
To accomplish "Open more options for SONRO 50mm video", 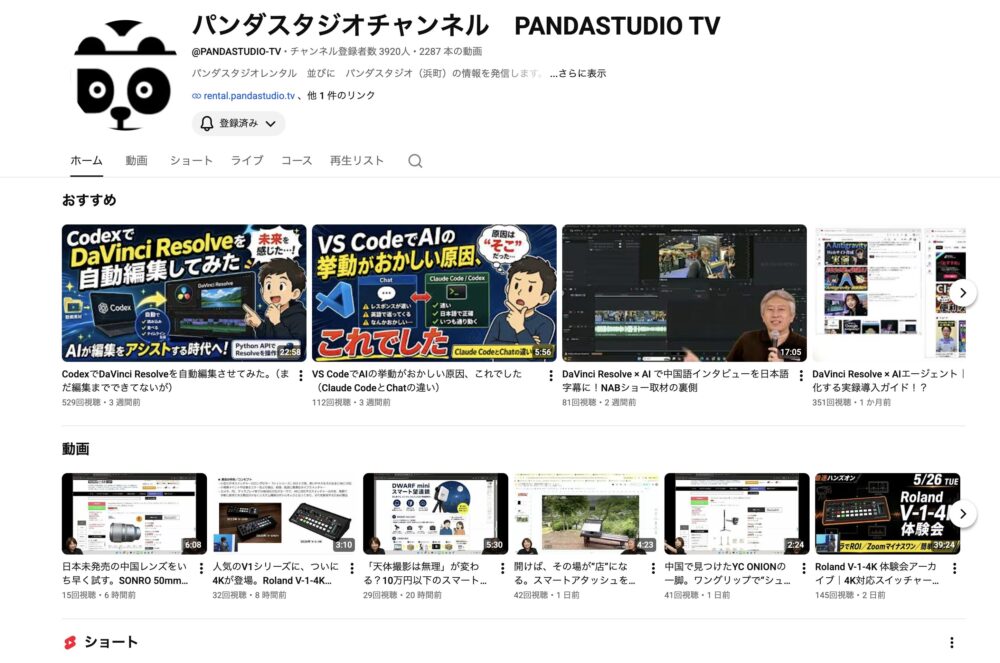I will point(201,568).
